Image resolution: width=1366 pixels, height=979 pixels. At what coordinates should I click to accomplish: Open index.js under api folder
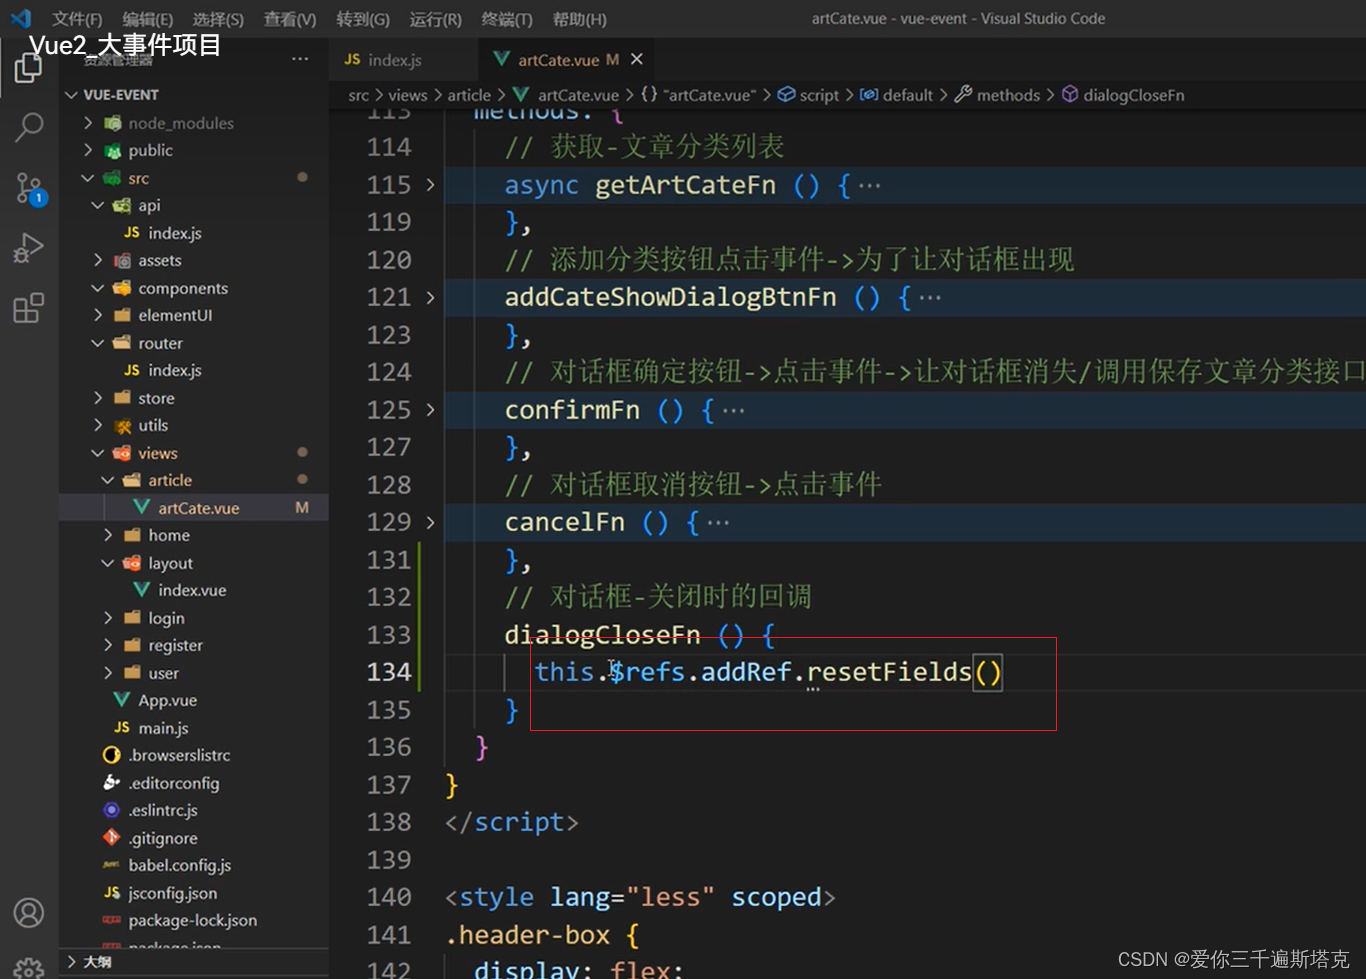pos(194,233)
